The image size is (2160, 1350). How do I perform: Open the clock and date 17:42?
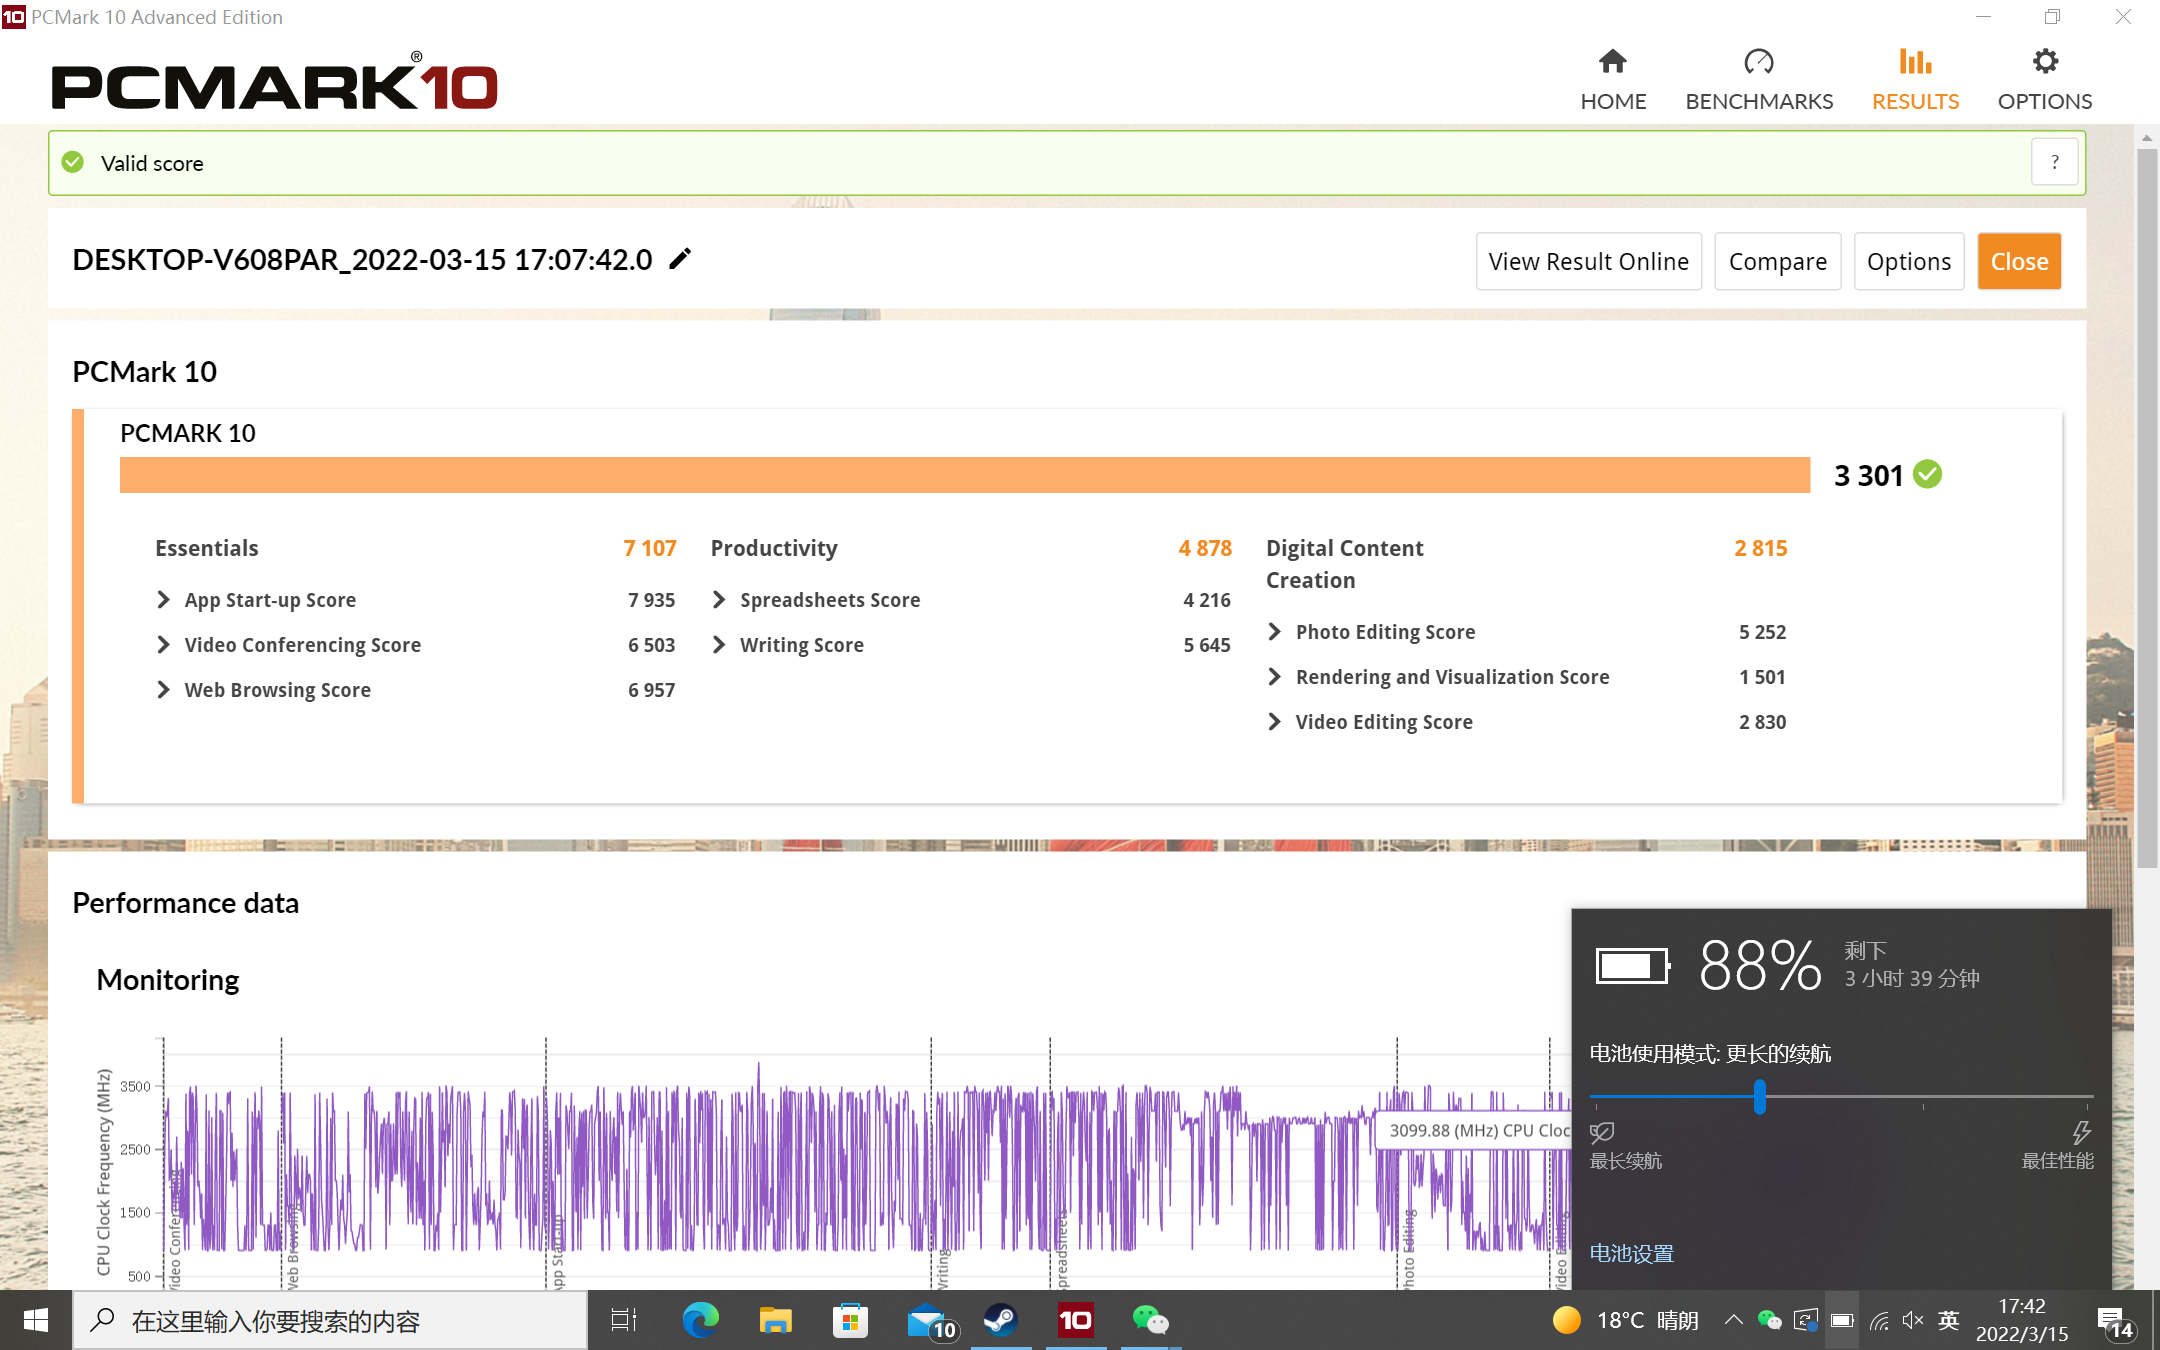[x=2022, y=1320]
